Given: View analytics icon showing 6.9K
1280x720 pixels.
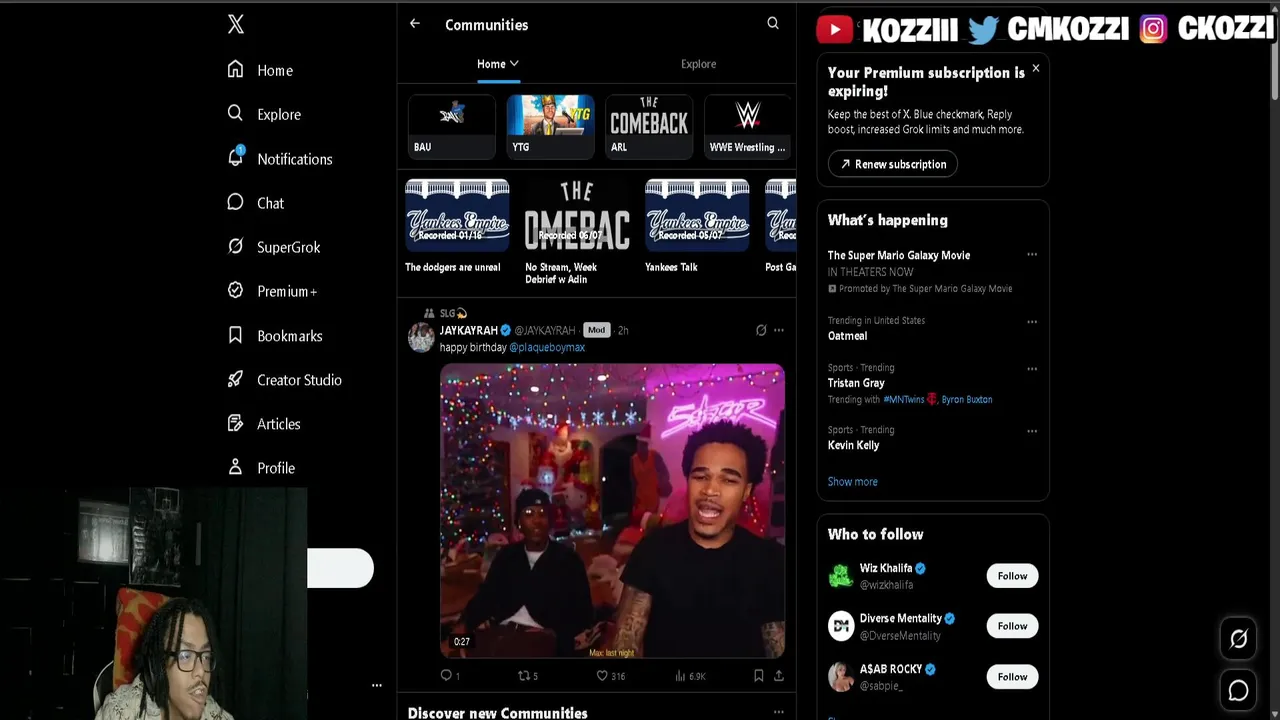Looking at the screenshot, I should coord(690,676).
